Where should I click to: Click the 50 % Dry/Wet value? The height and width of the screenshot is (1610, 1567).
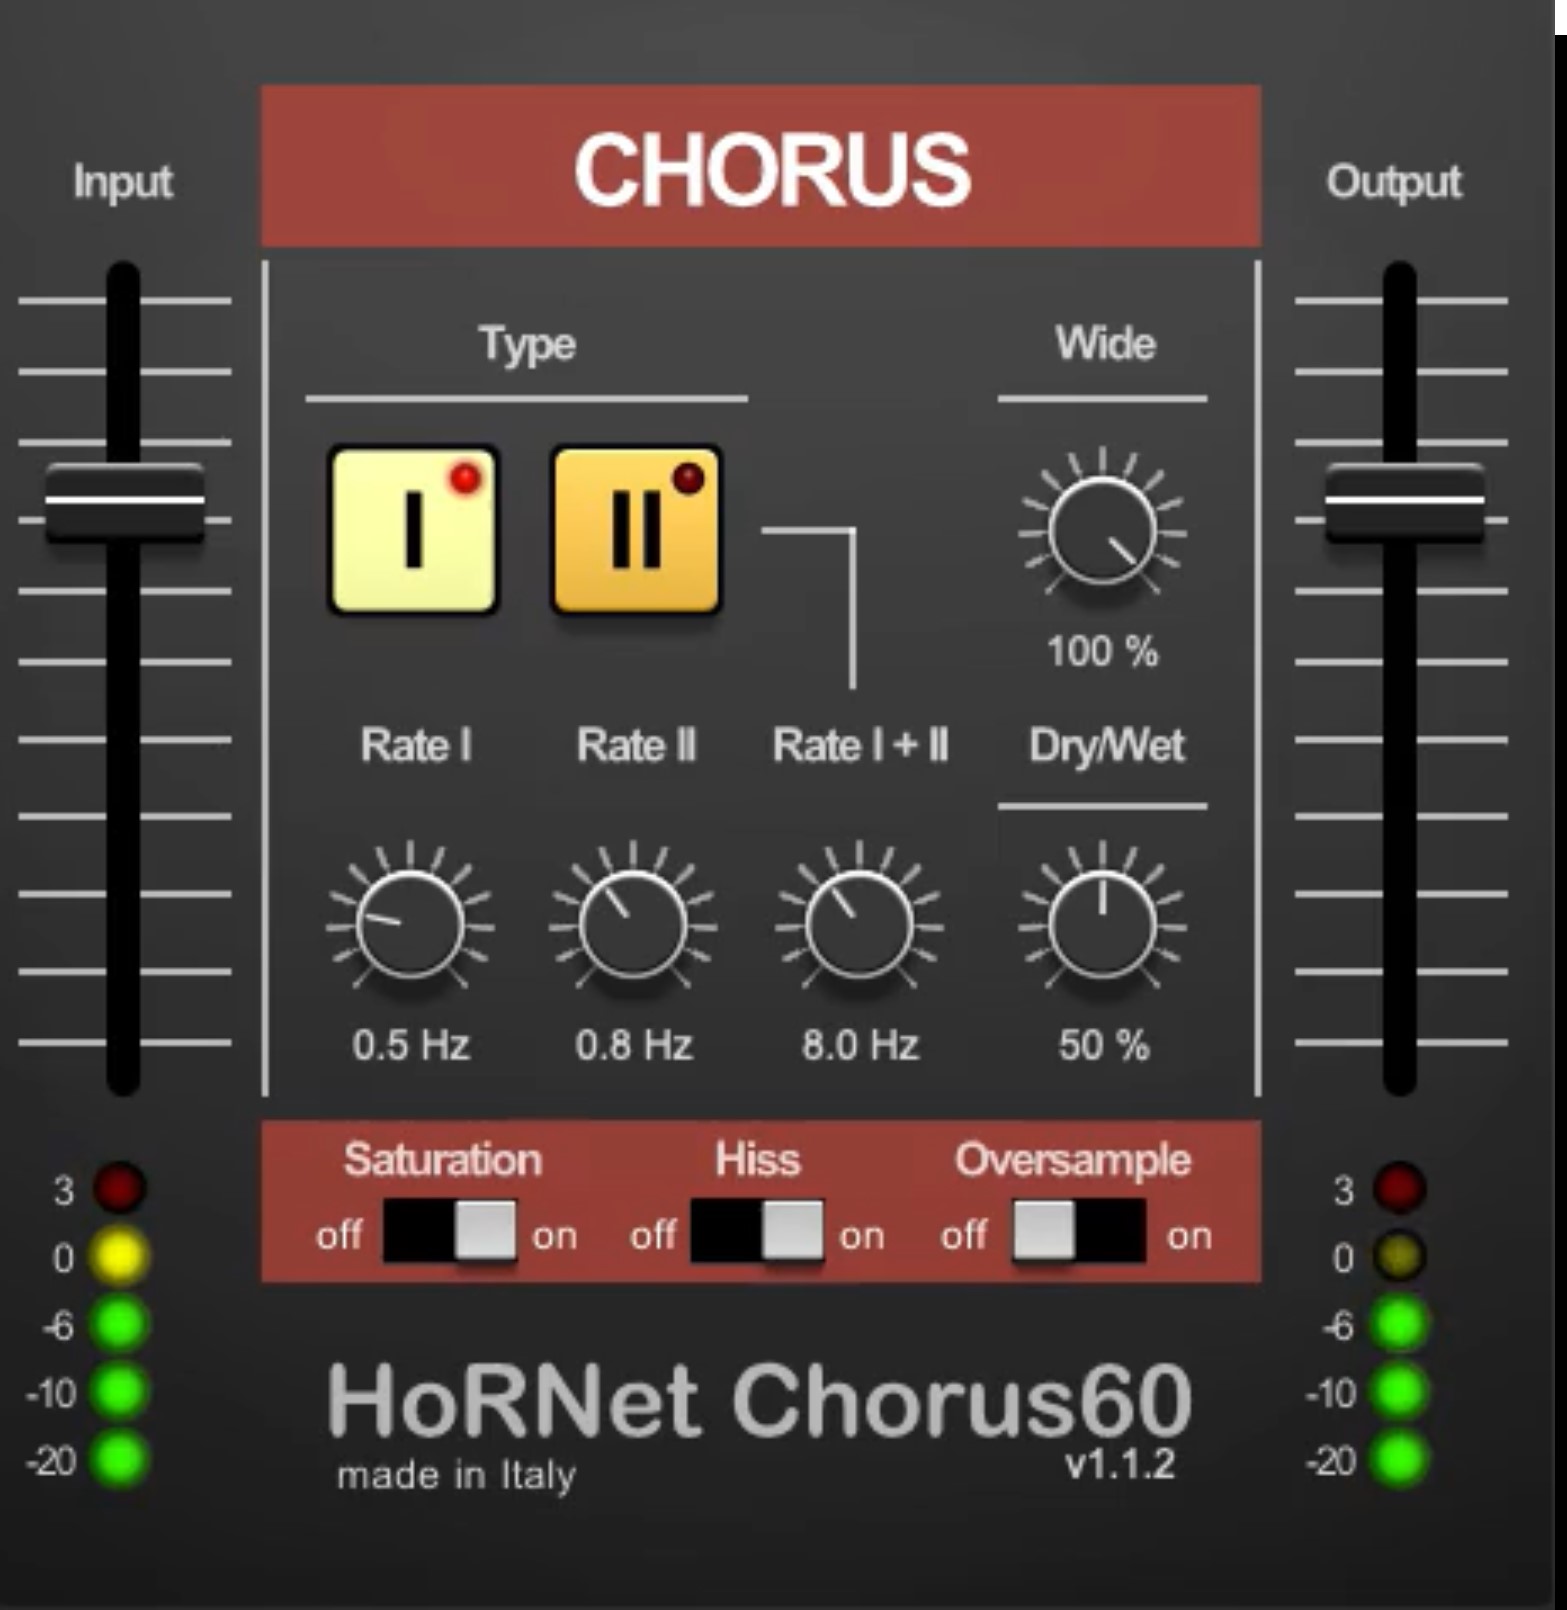pyautogui.click(x=1104, y=1046)
